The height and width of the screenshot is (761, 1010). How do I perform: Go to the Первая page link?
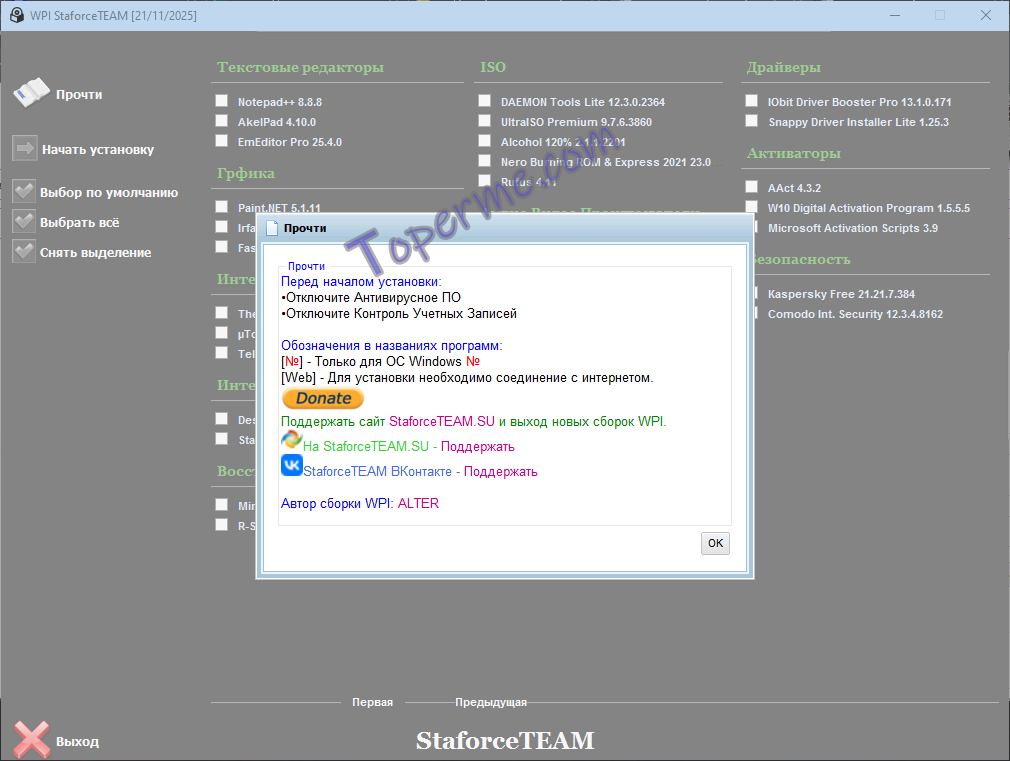(372, 702)
